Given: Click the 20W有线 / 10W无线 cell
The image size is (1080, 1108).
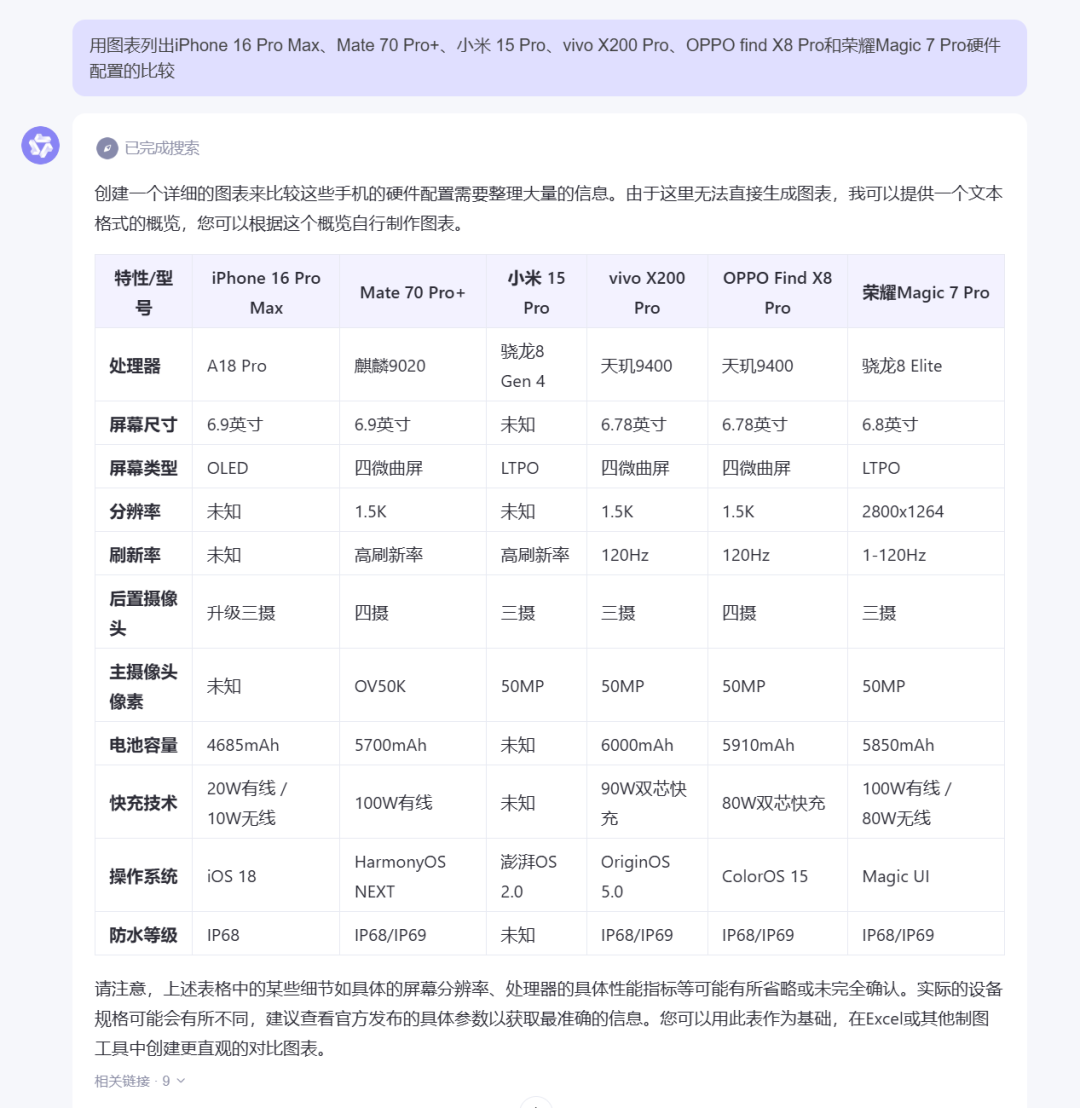Looking at the screenshot, I should pyautogui.click(x=266, y=803).
